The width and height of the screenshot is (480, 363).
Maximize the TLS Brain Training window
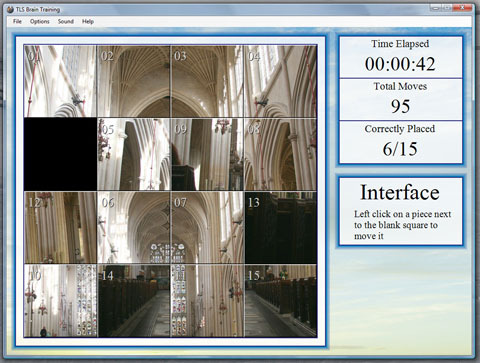coord(447,7)
